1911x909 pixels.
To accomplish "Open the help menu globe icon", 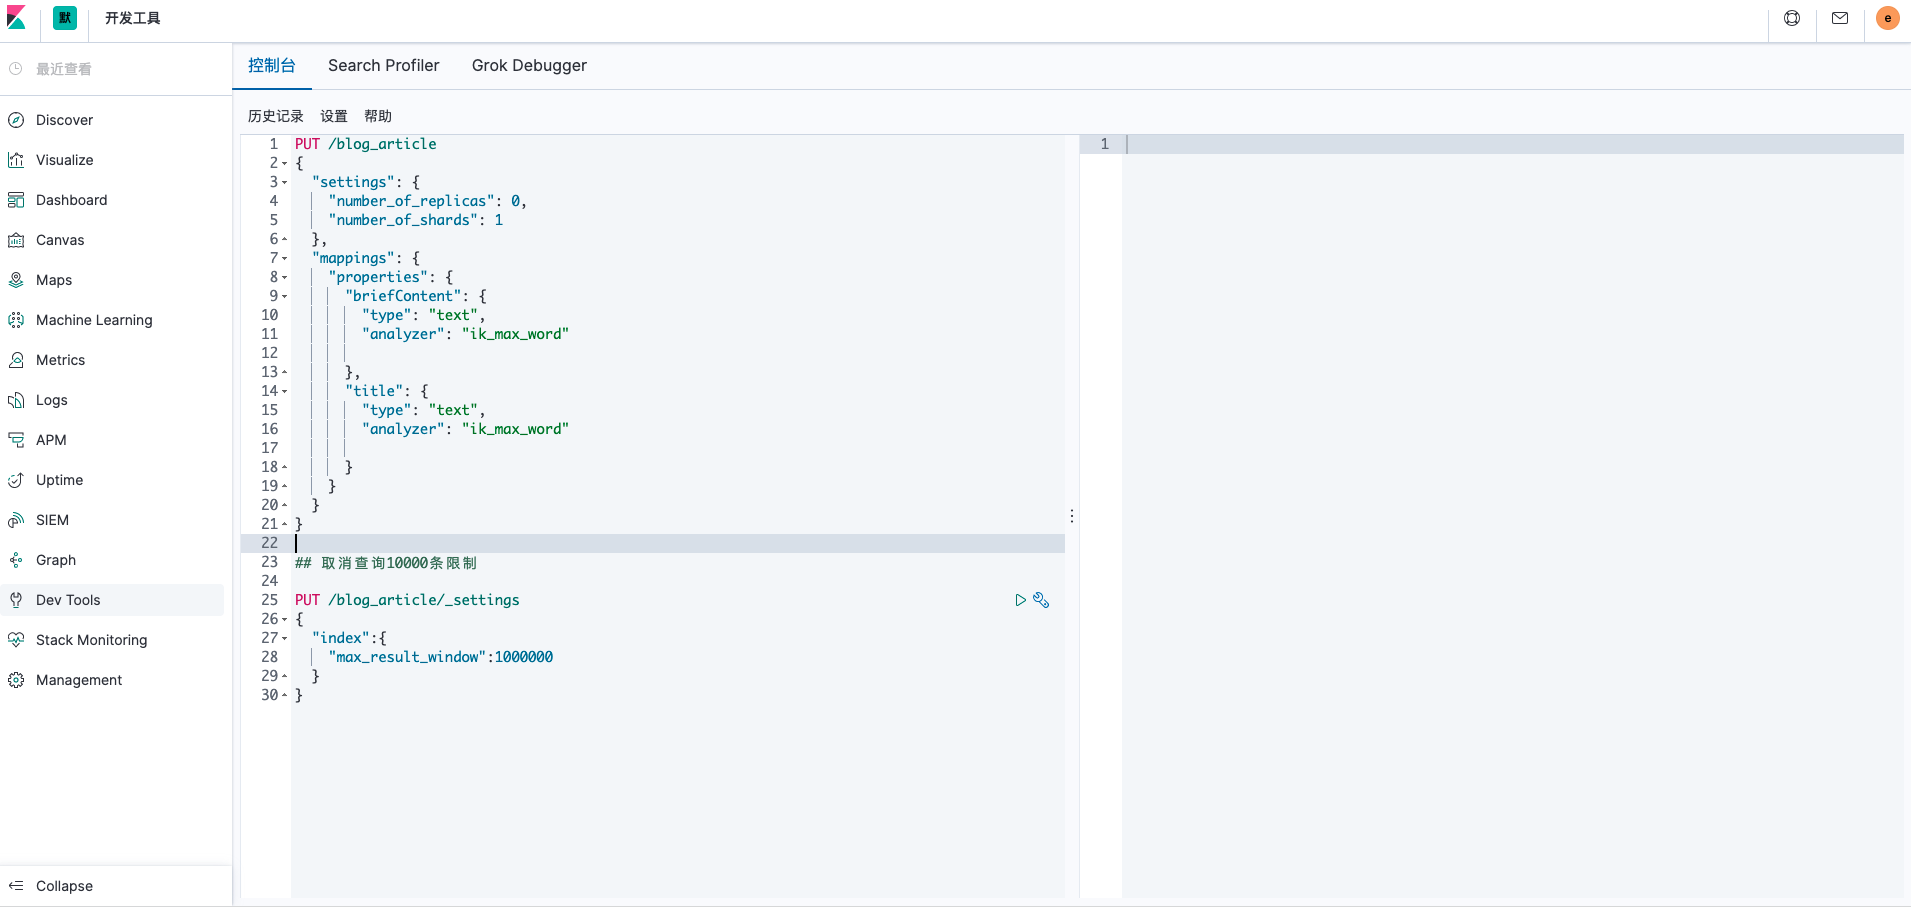I will point(1792,18).
